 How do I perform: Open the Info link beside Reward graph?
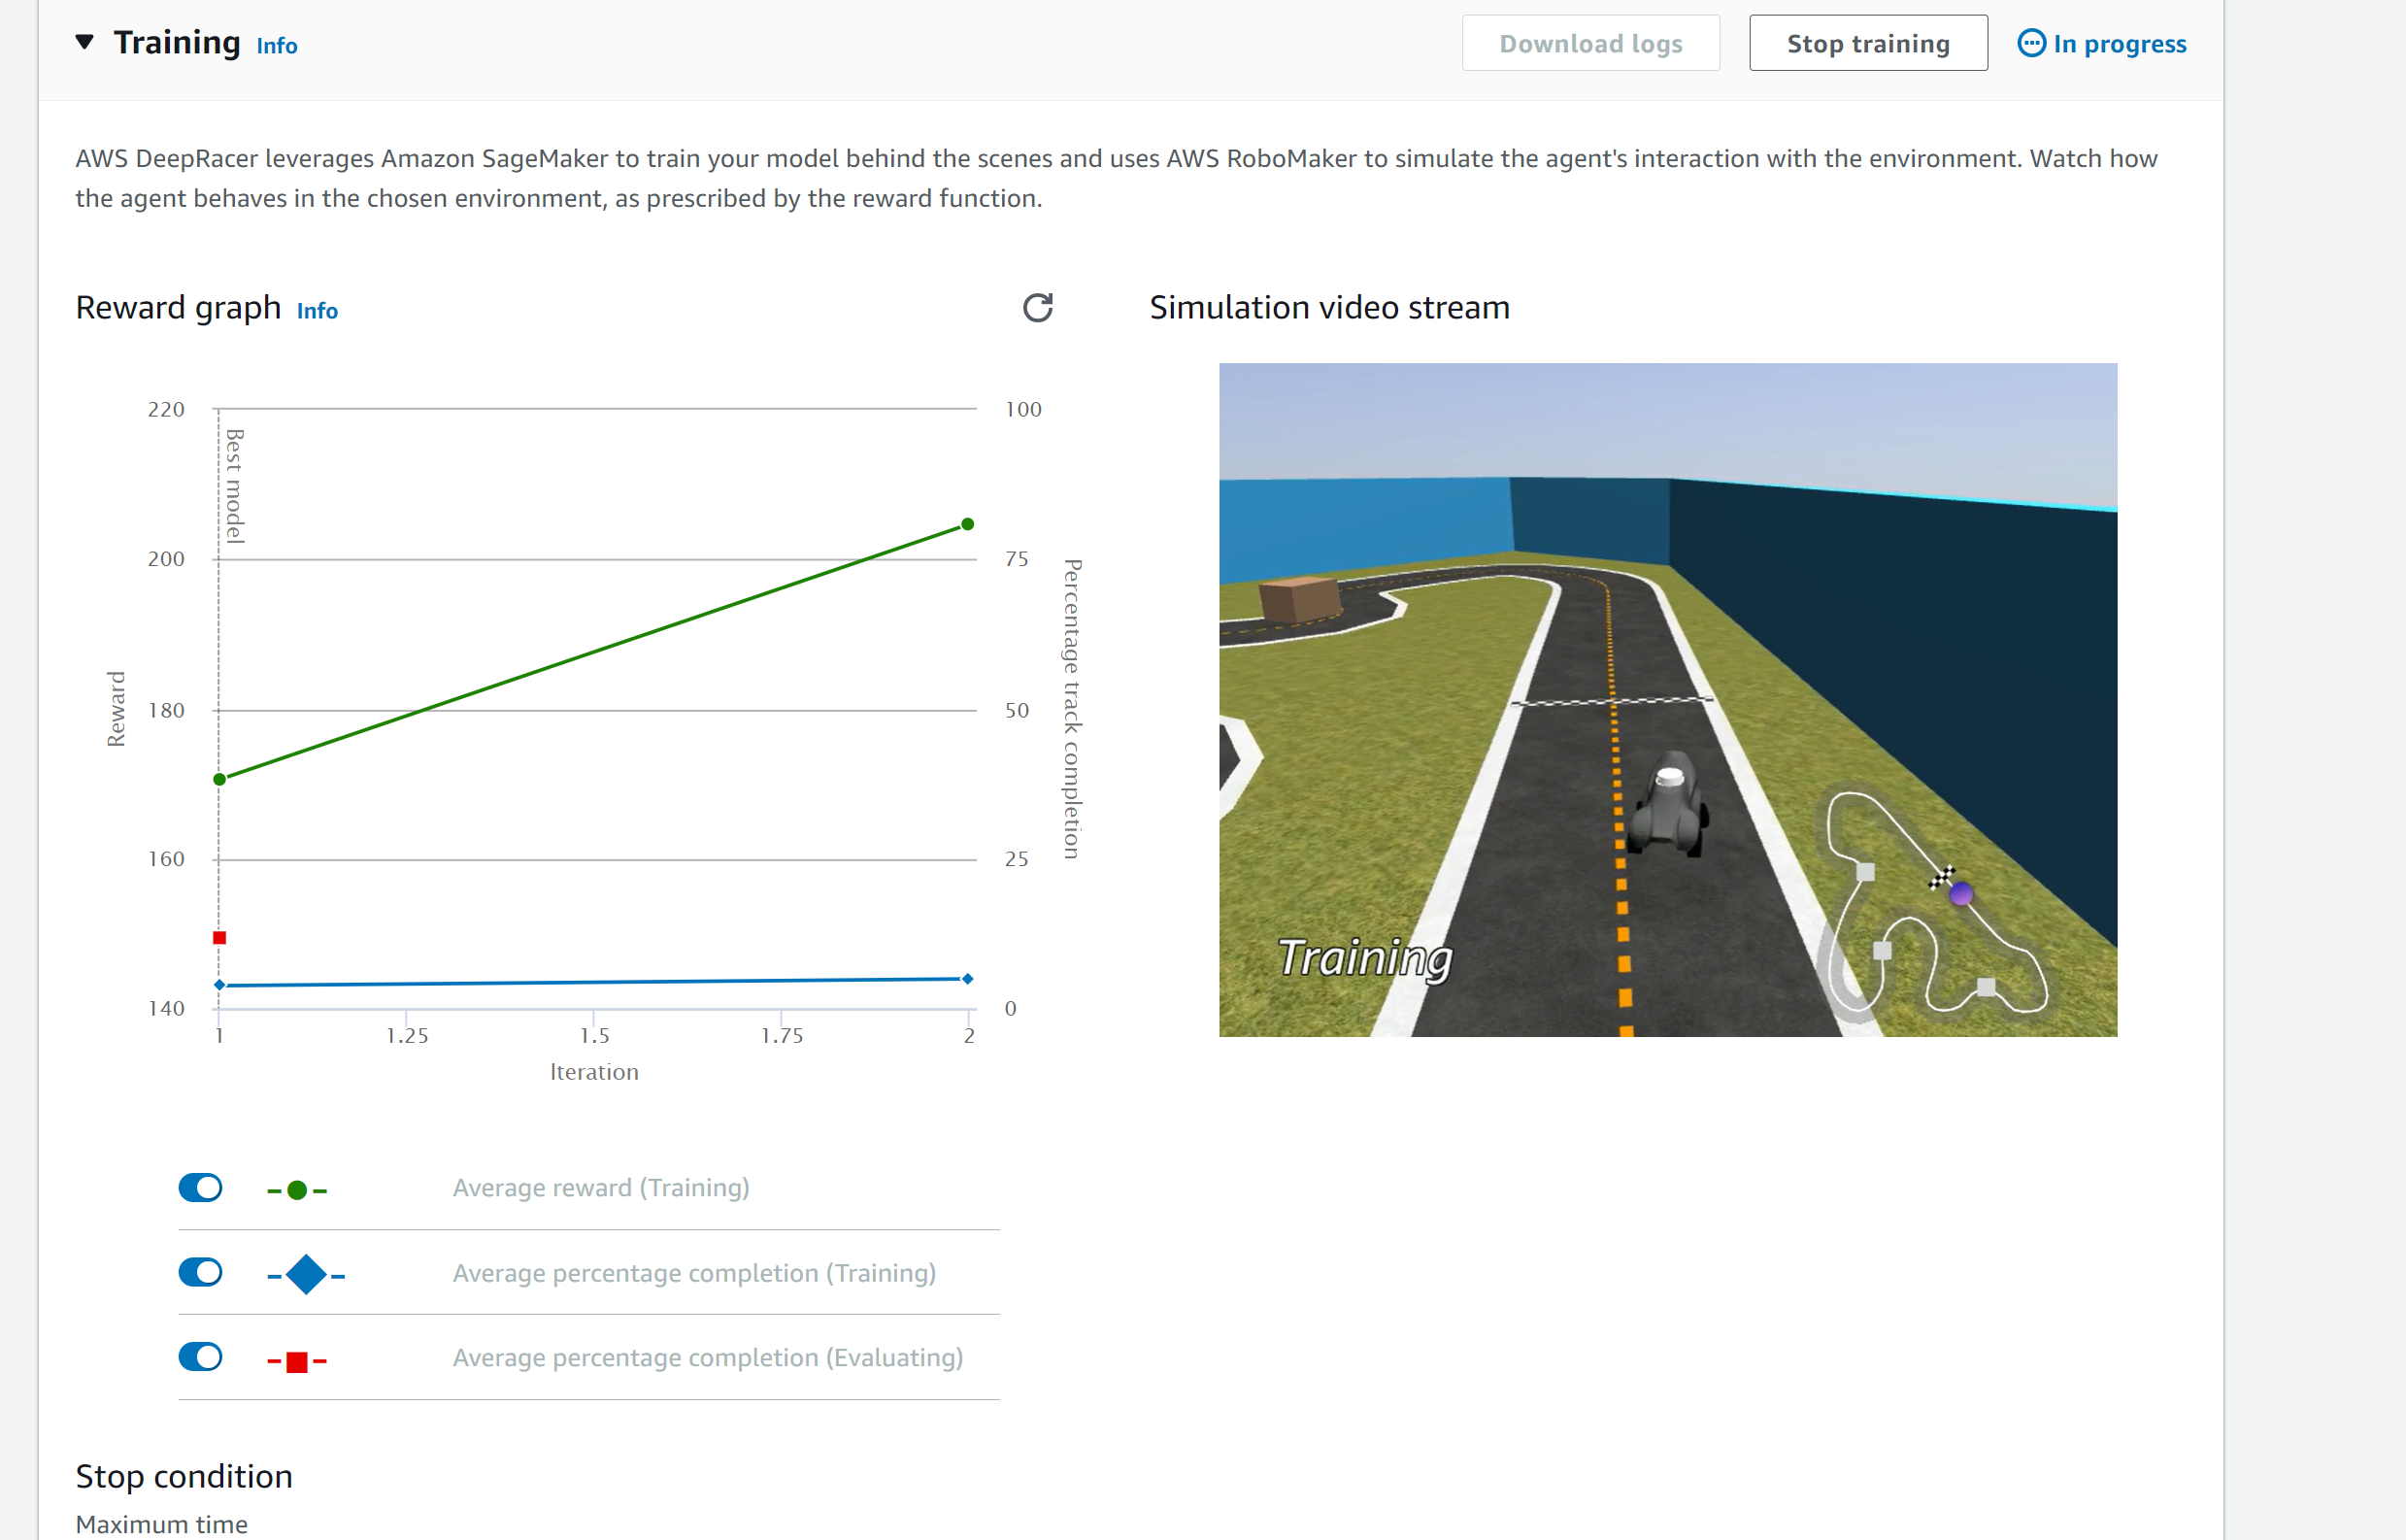(317, 311)
